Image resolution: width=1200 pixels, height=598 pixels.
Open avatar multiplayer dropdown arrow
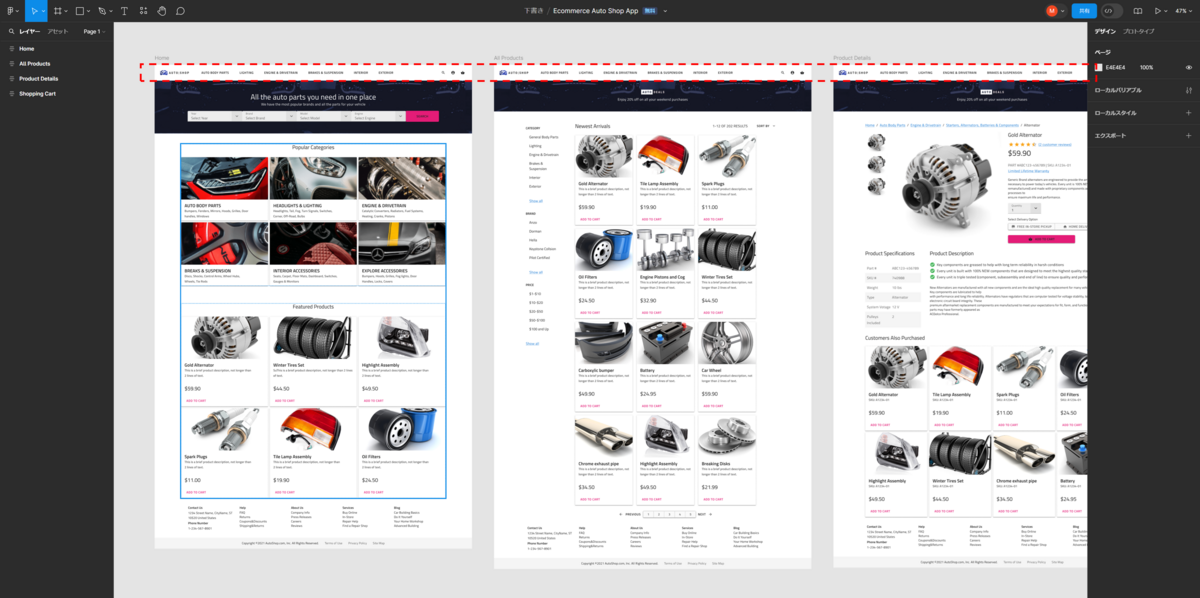(1063, 10)
